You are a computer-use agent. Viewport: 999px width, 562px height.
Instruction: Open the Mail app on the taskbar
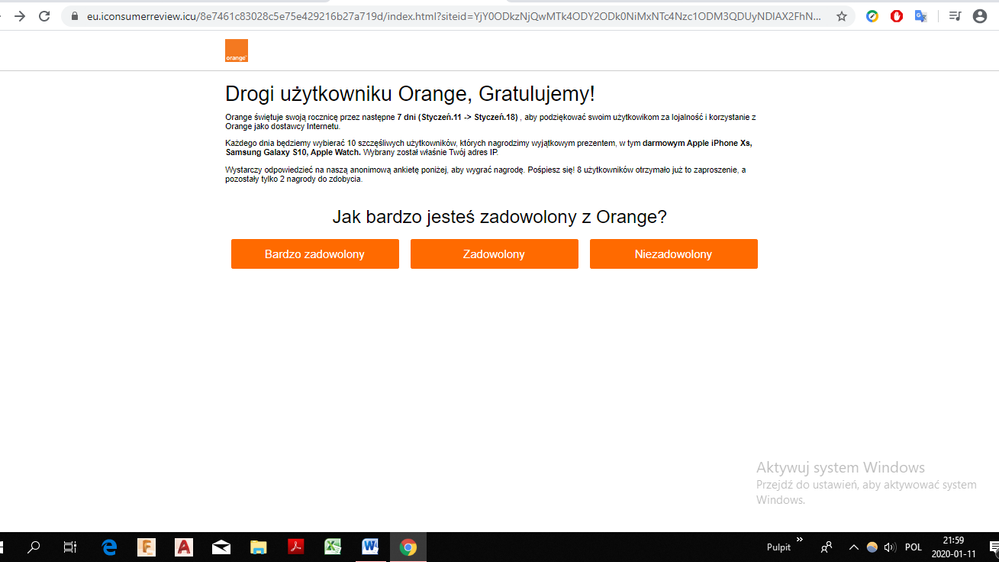221,547
